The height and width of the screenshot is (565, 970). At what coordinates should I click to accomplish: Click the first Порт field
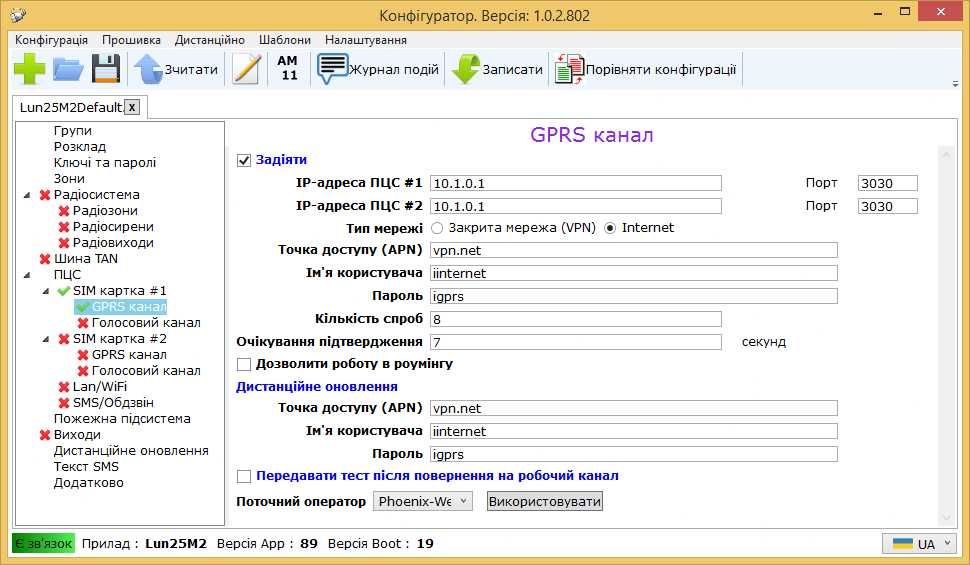(888, 183)
